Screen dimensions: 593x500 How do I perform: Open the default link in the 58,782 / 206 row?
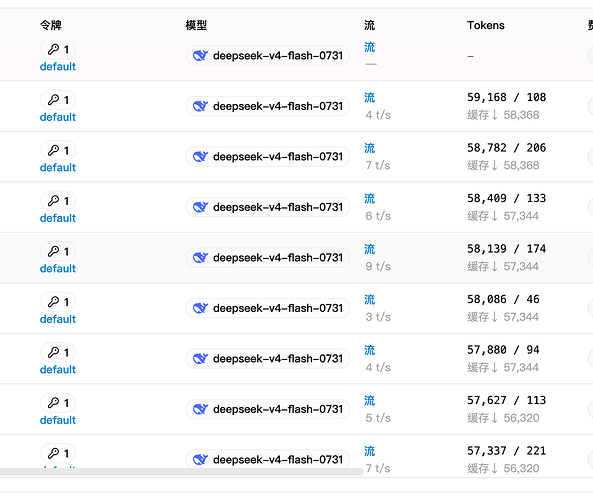tap(58, 168)
